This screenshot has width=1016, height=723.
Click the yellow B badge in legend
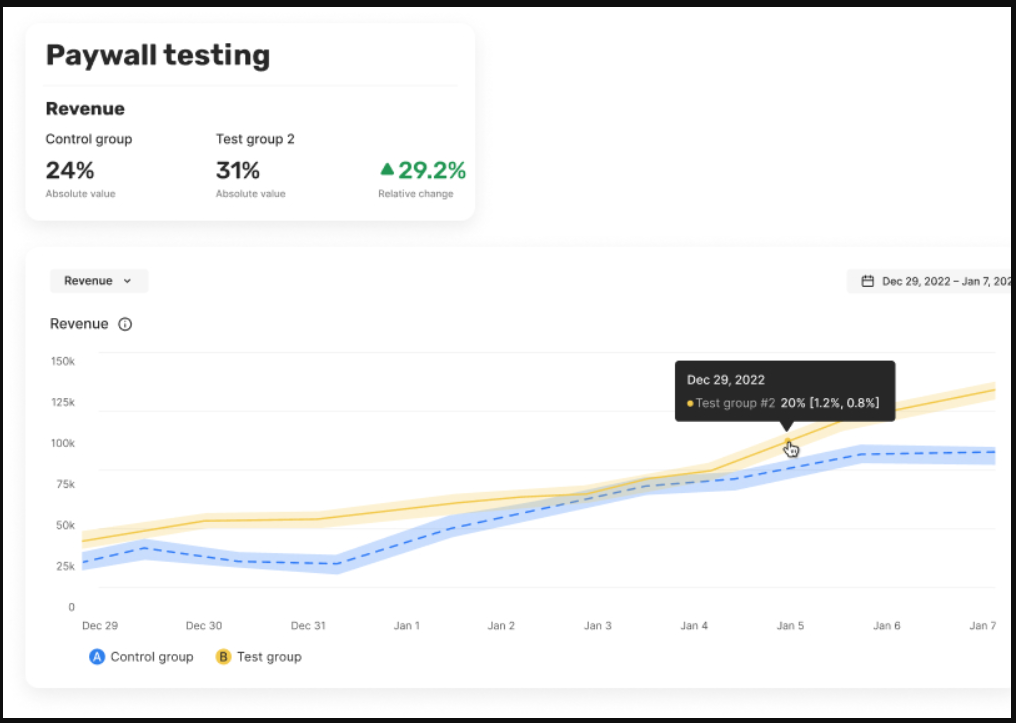(x=223, y=657)
